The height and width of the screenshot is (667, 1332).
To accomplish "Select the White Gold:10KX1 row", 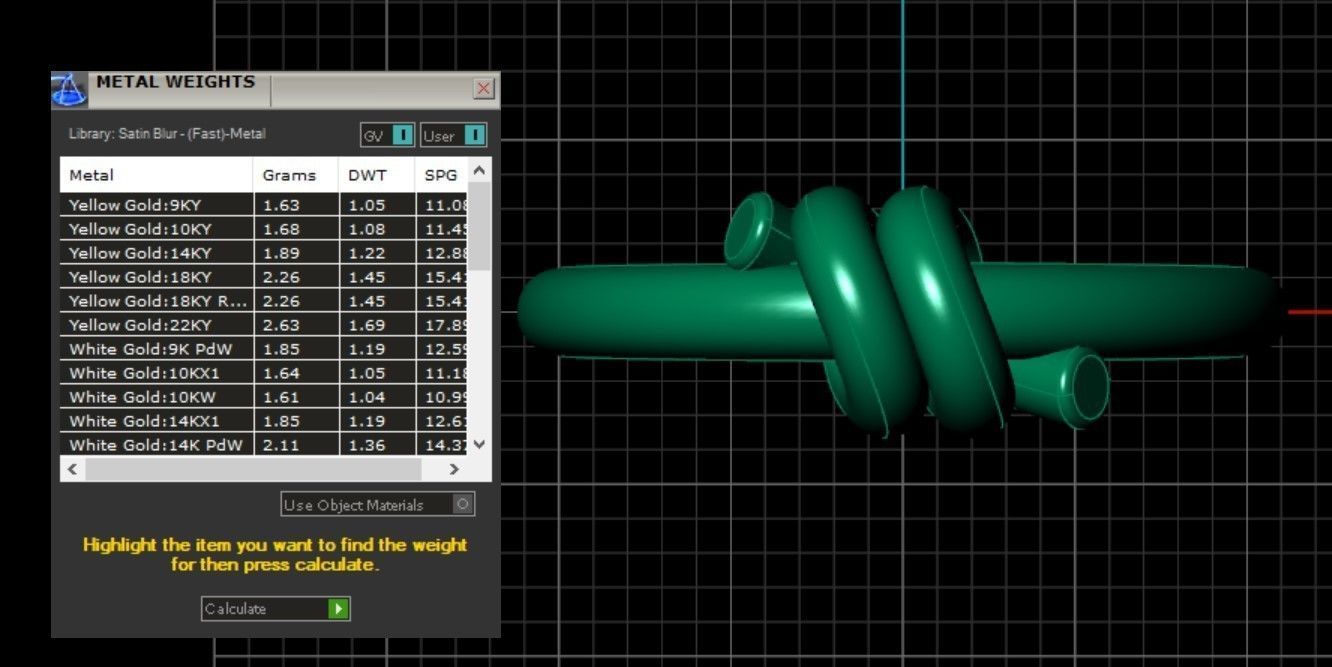I will click(264, 373).
